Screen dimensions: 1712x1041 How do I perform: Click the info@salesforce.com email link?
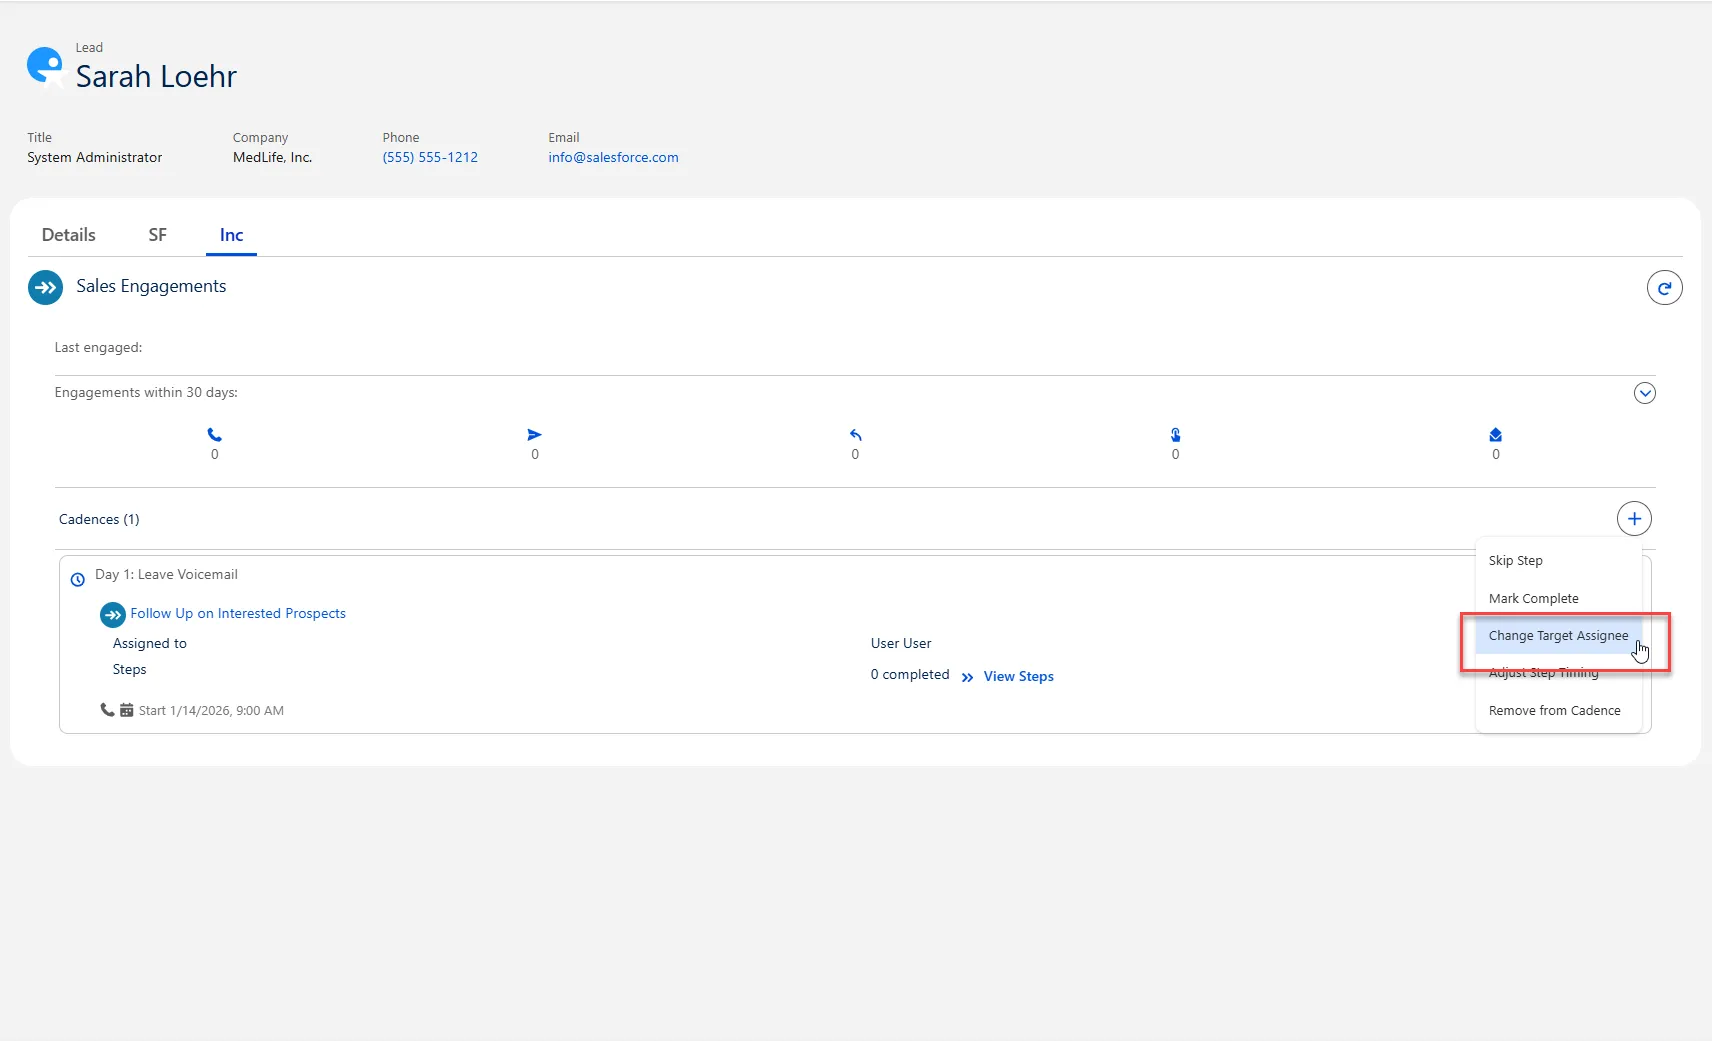point(613,158)
